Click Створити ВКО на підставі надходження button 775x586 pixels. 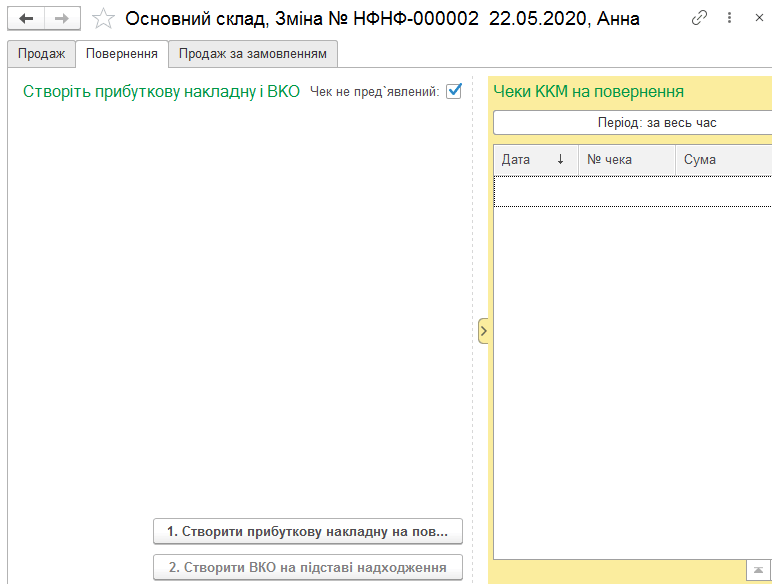pos(308,567)
